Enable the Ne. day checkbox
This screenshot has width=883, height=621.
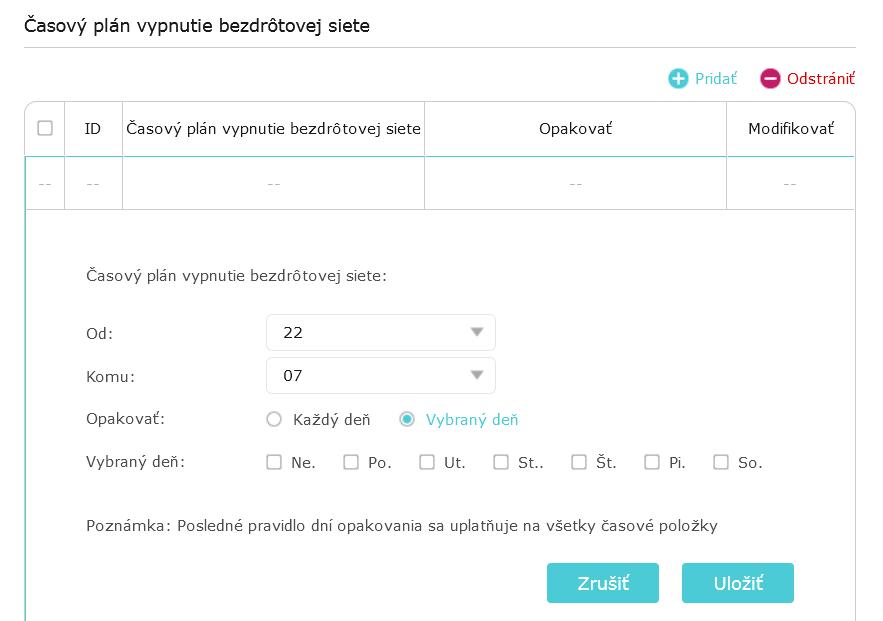(274, 462)
